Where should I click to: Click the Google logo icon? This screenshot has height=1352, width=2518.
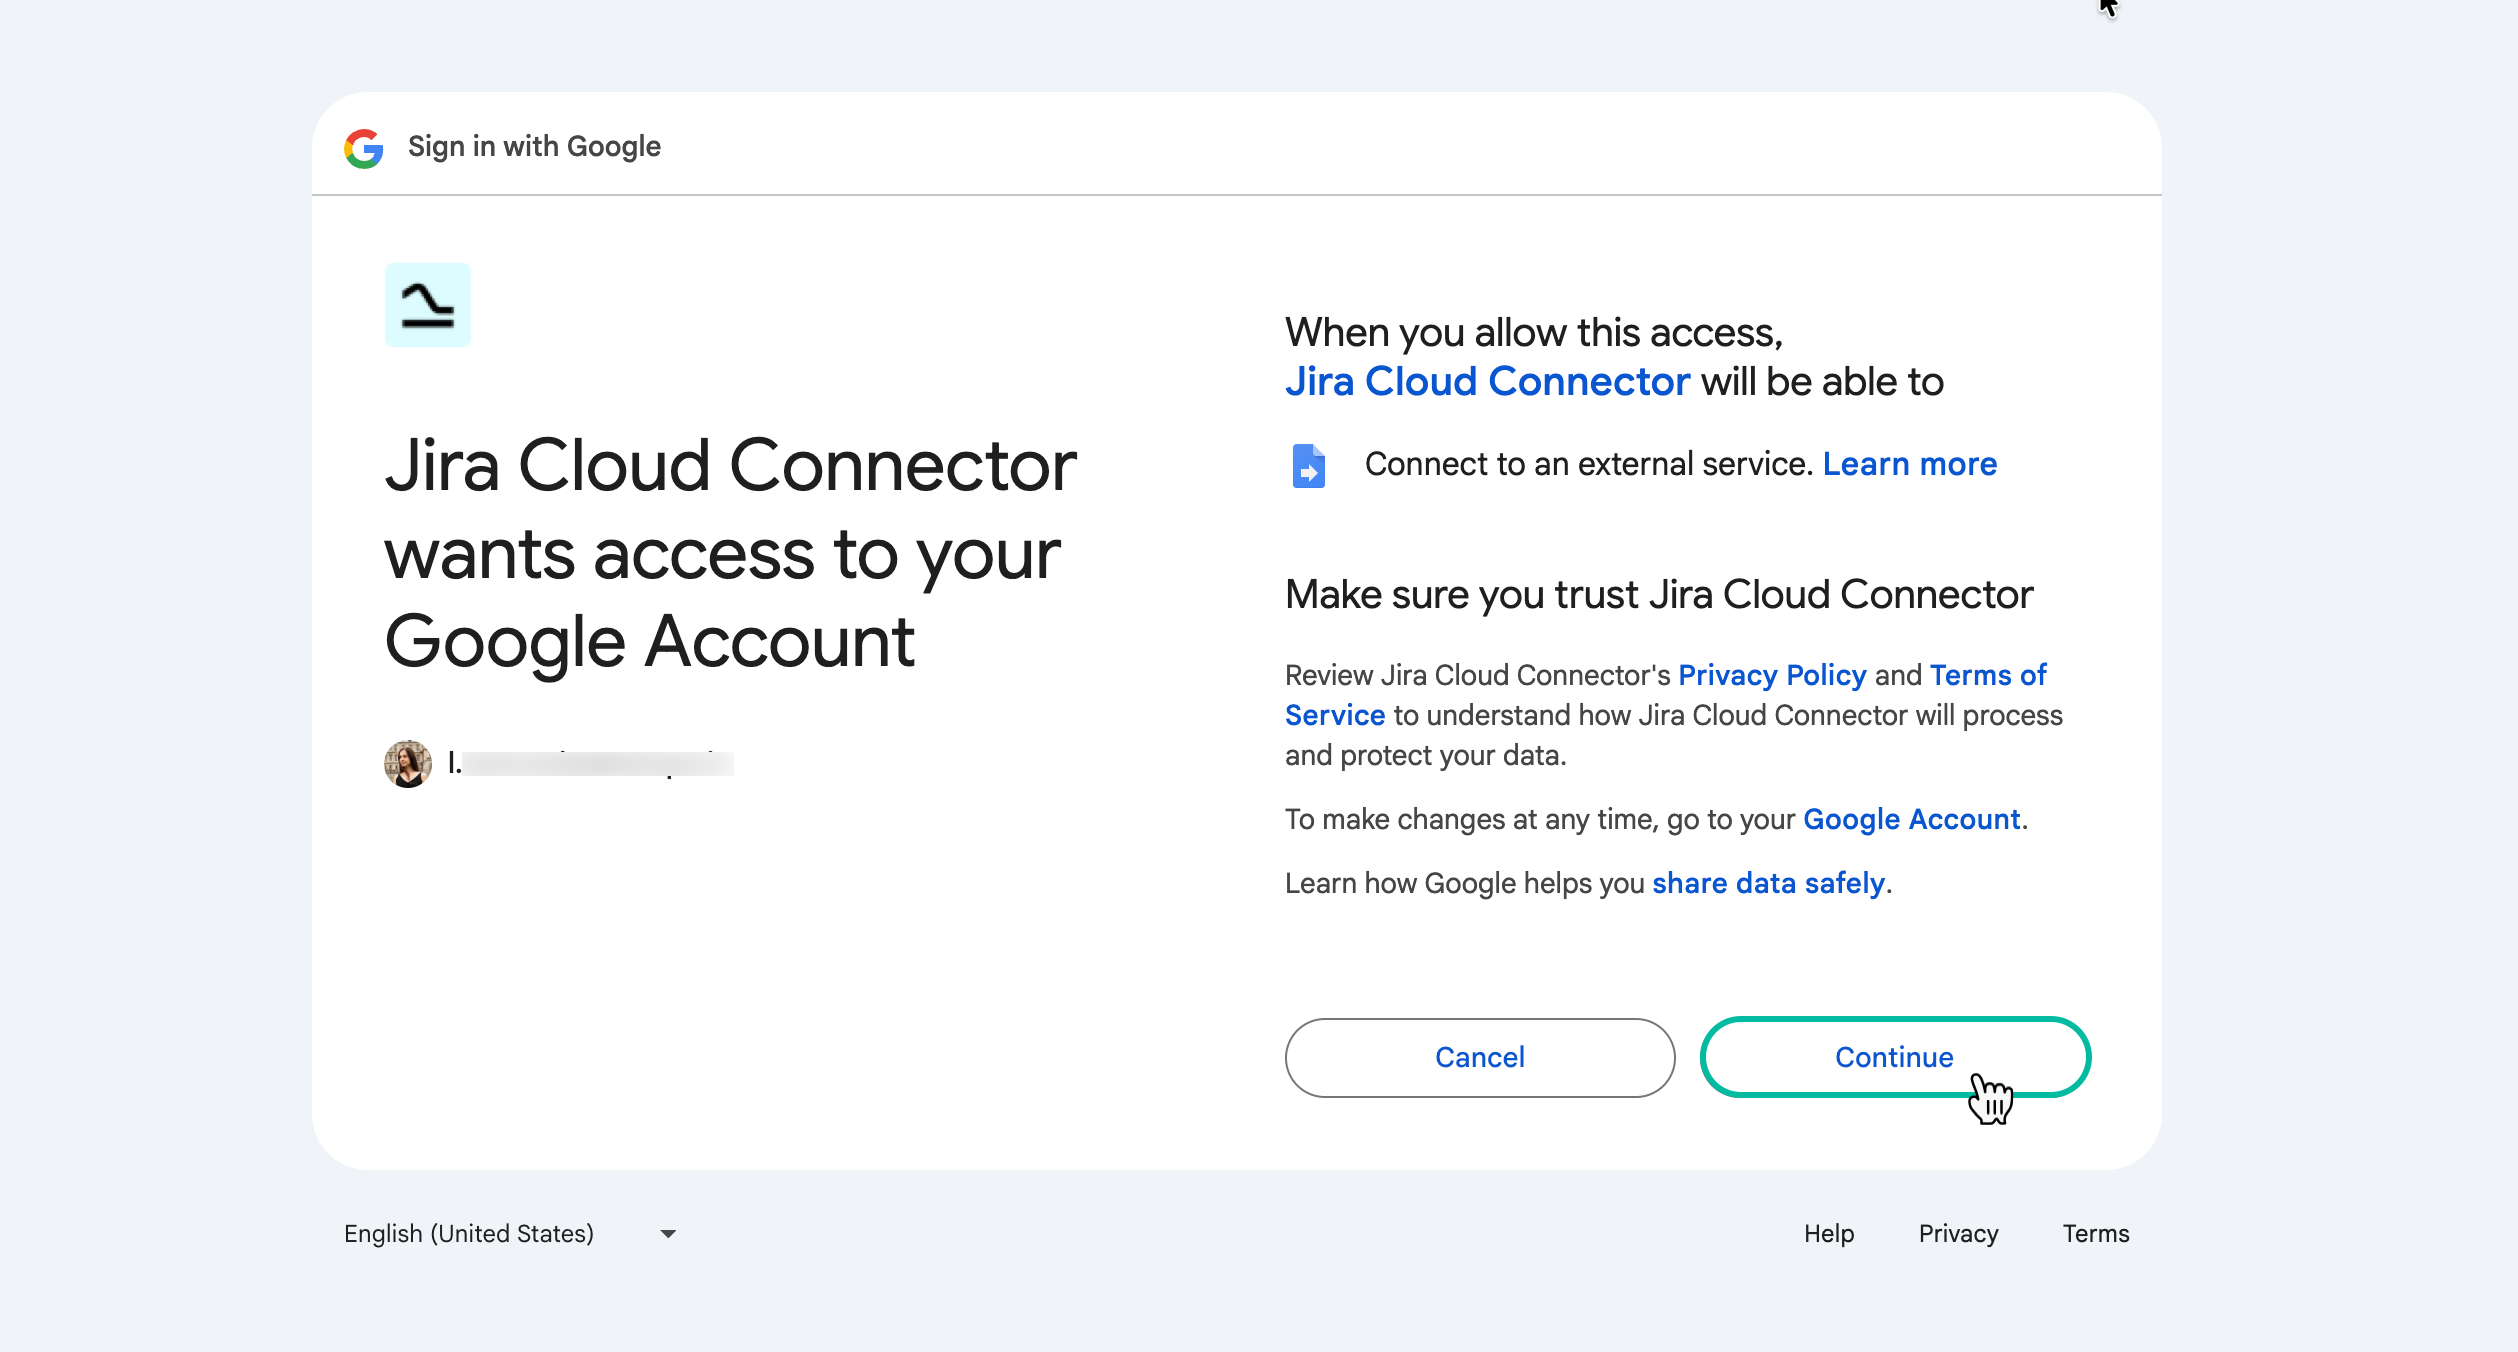point(364,148)
